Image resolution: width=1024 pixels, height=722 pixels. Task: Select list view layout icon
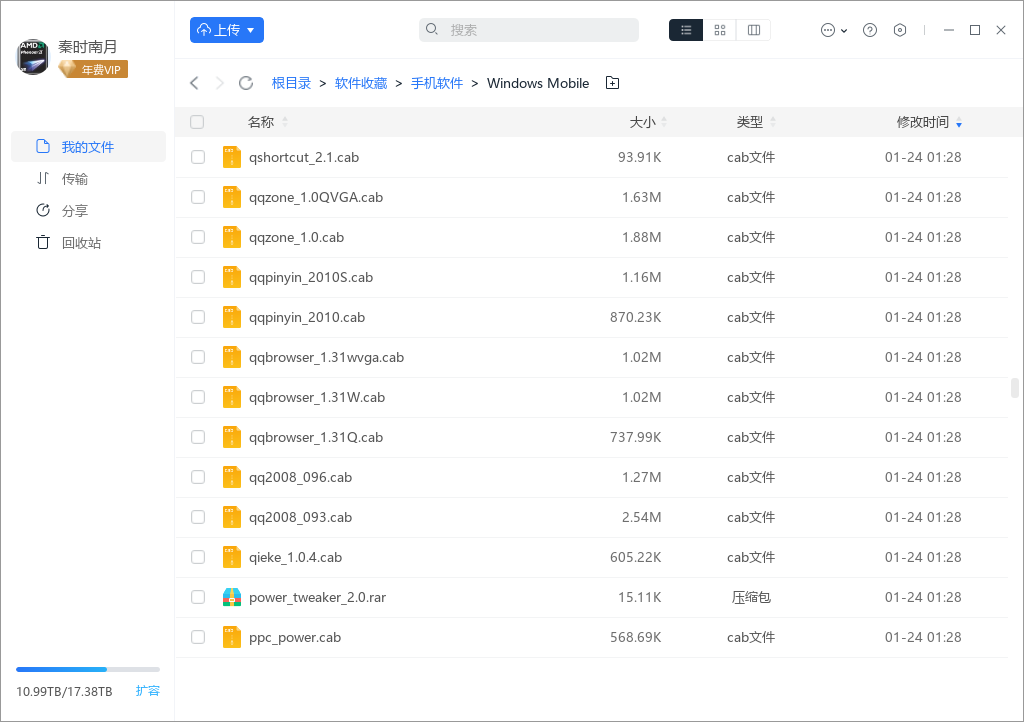click(x=686, y=30)
